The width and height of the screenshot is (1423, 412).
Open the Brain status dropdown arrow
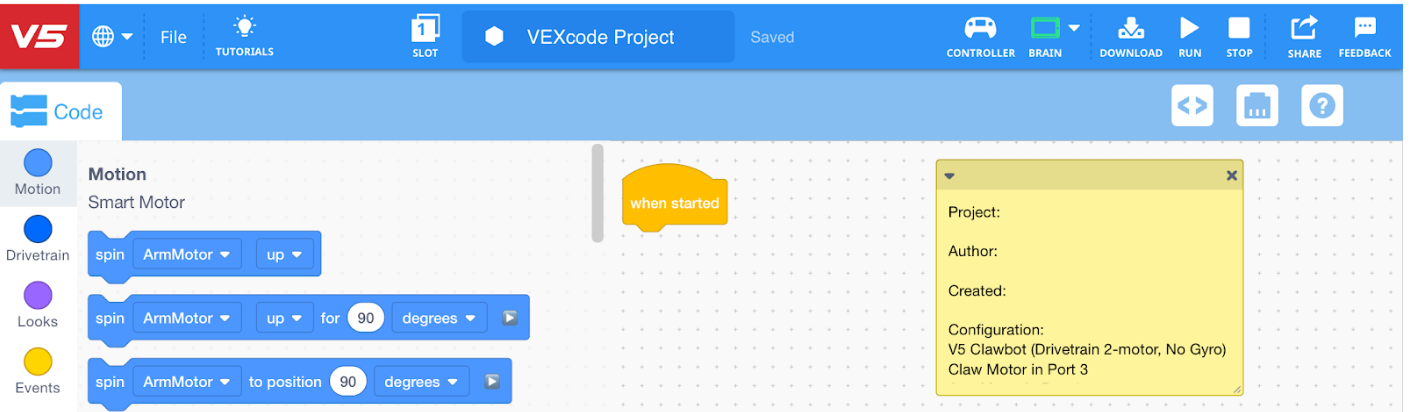coord(1074,28)
